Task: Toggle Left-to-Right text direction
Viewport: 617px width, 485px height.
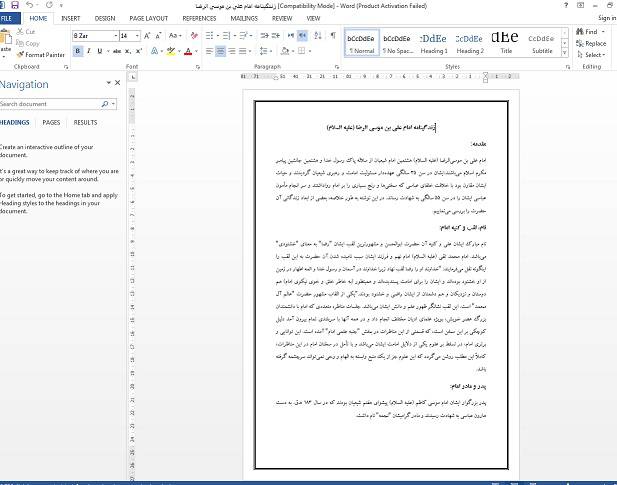Action: click(x=291, y=36)
